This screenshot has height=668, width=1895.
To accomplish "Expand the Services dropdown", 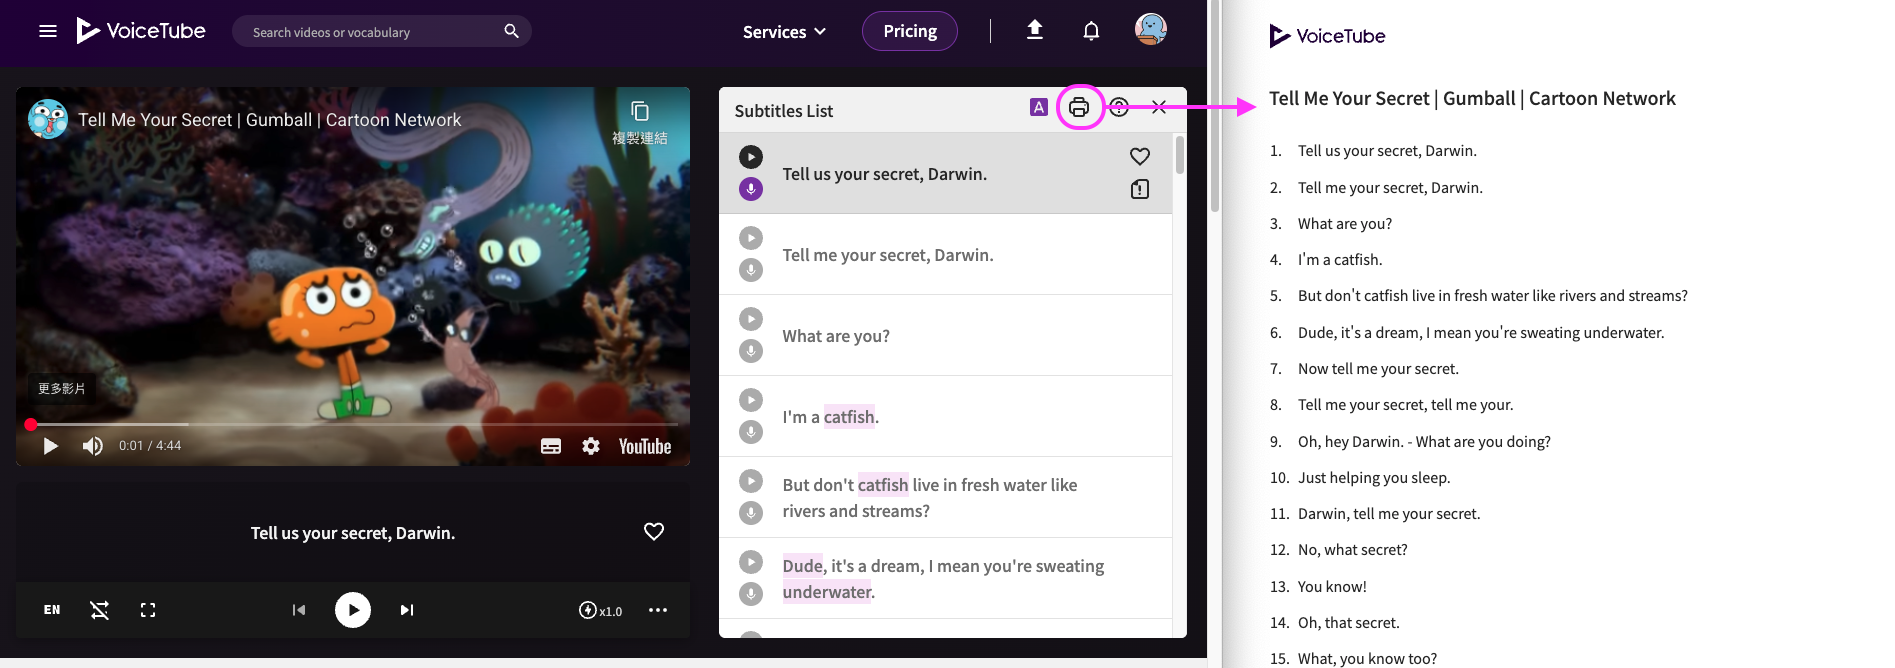I will point(784,32).
